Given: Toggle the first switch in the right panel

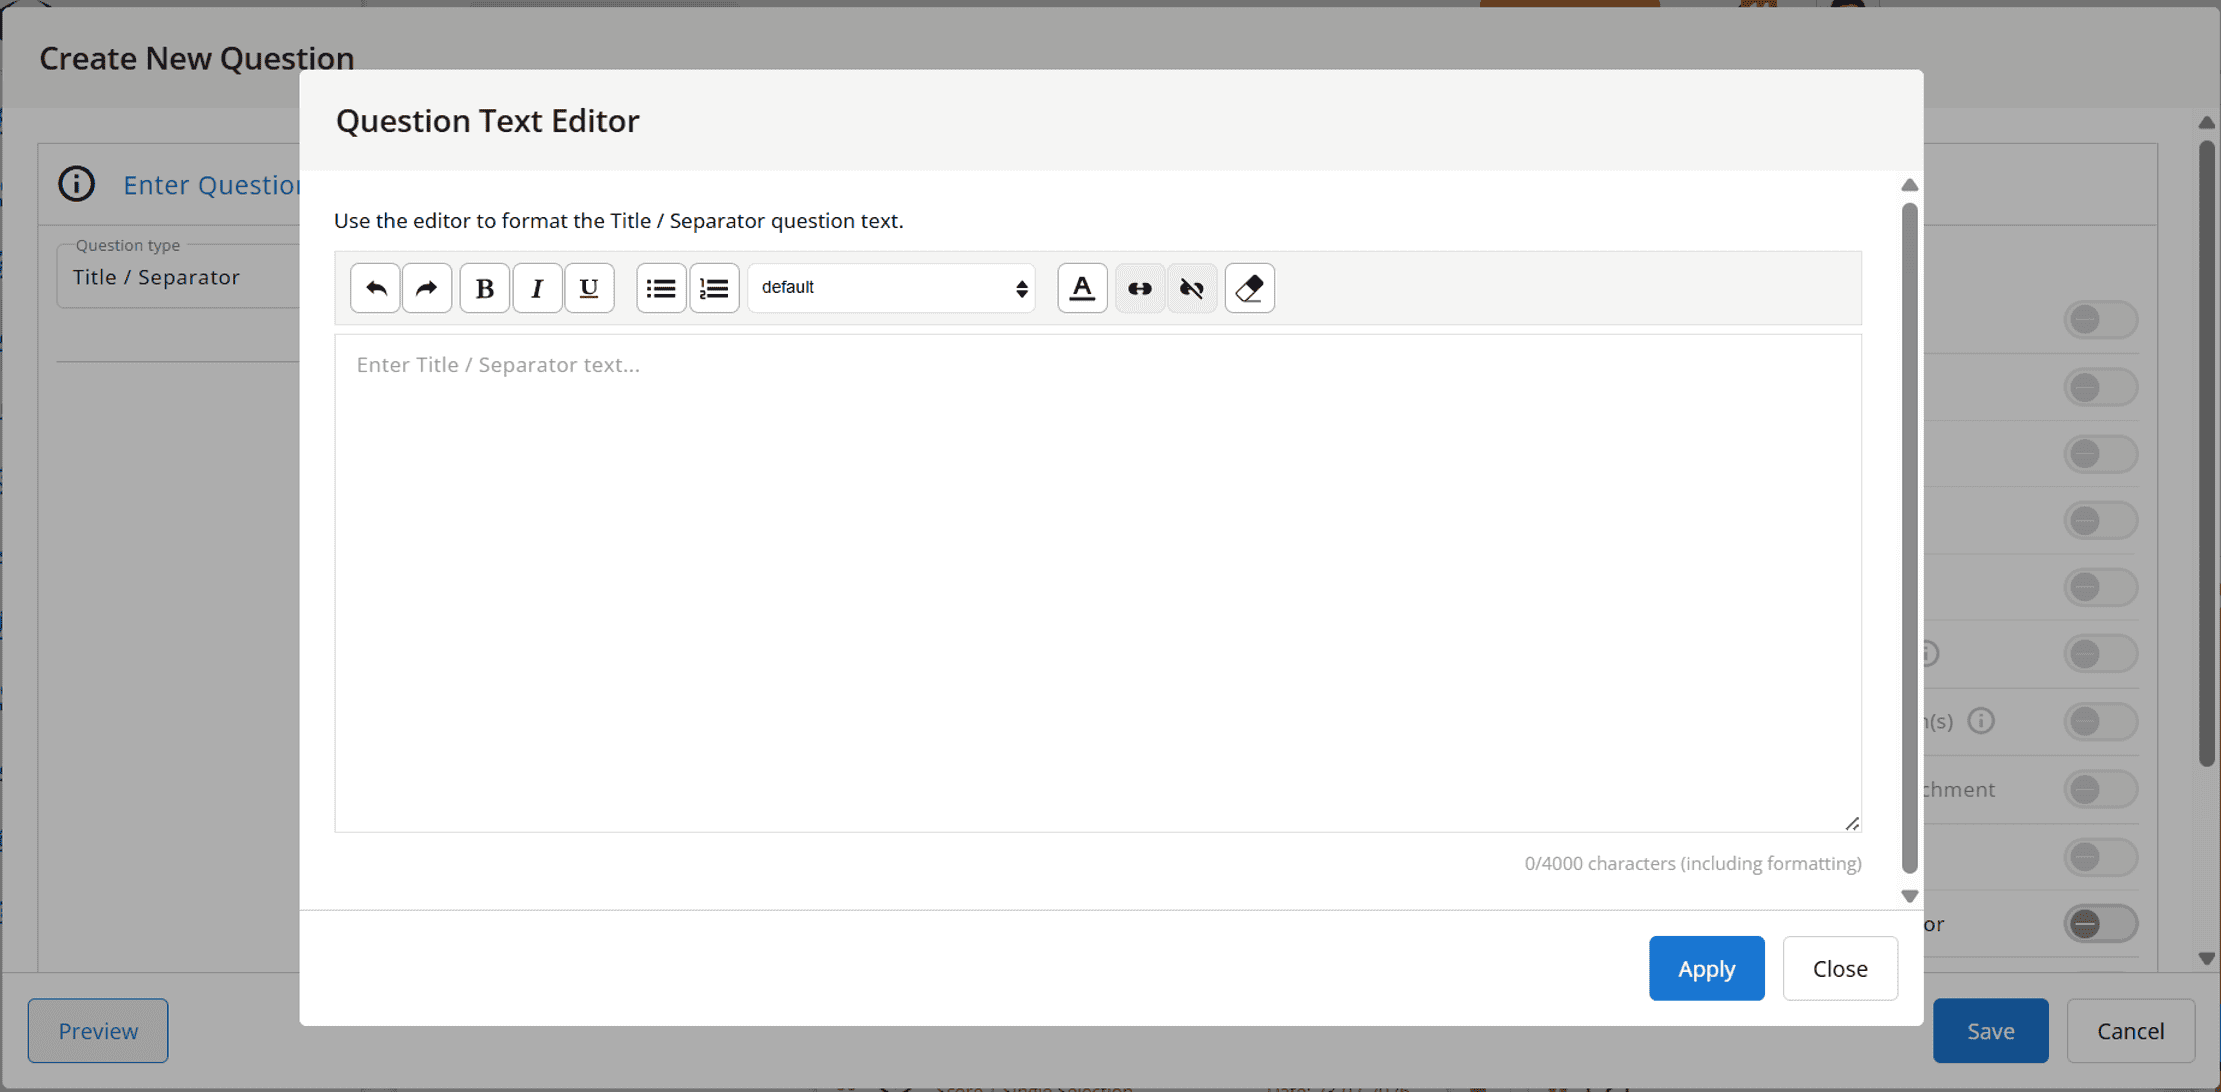Looking at the screenshot, I should click(x=2101, y=320).
